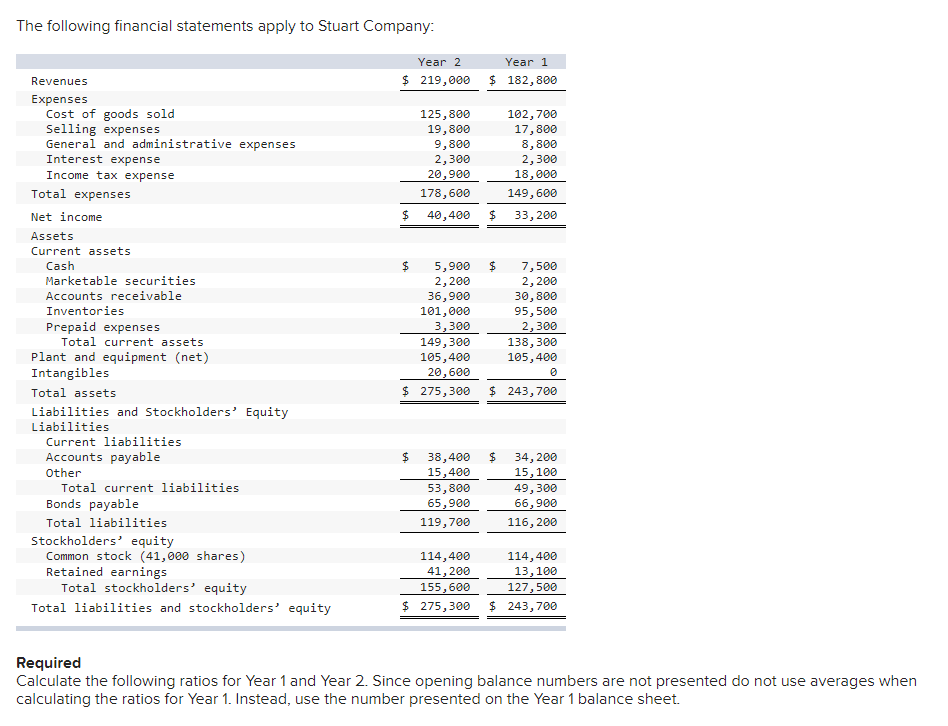948x726 pixels.
Task: Select Year 1 cost of goods sold 102,700
Action: 532,114
